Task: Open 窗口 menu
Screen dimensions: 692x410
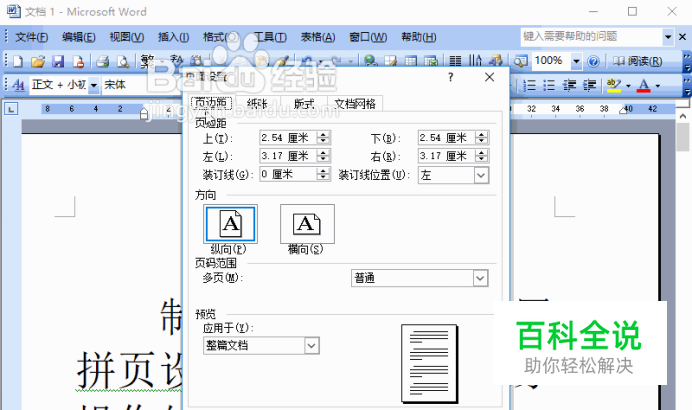Action: click(x=368, y=37)
